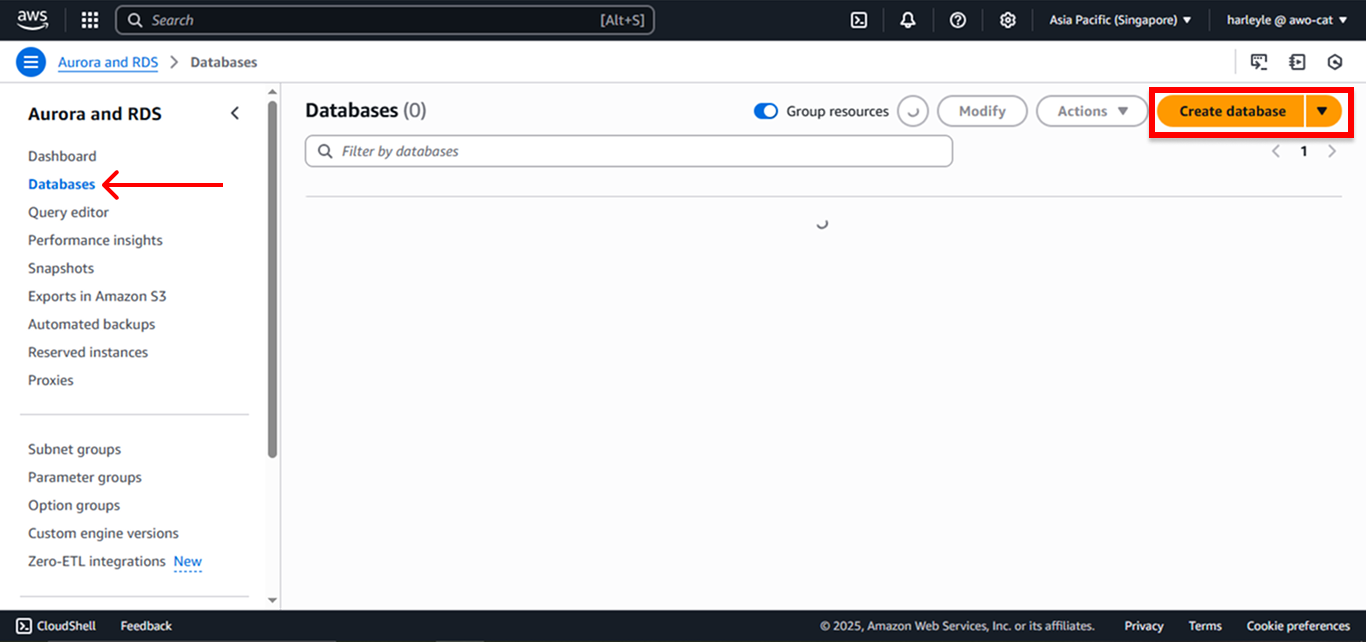Open Exports in Amazon S3
Screen dimensions: 1366x642
[97, 296]
